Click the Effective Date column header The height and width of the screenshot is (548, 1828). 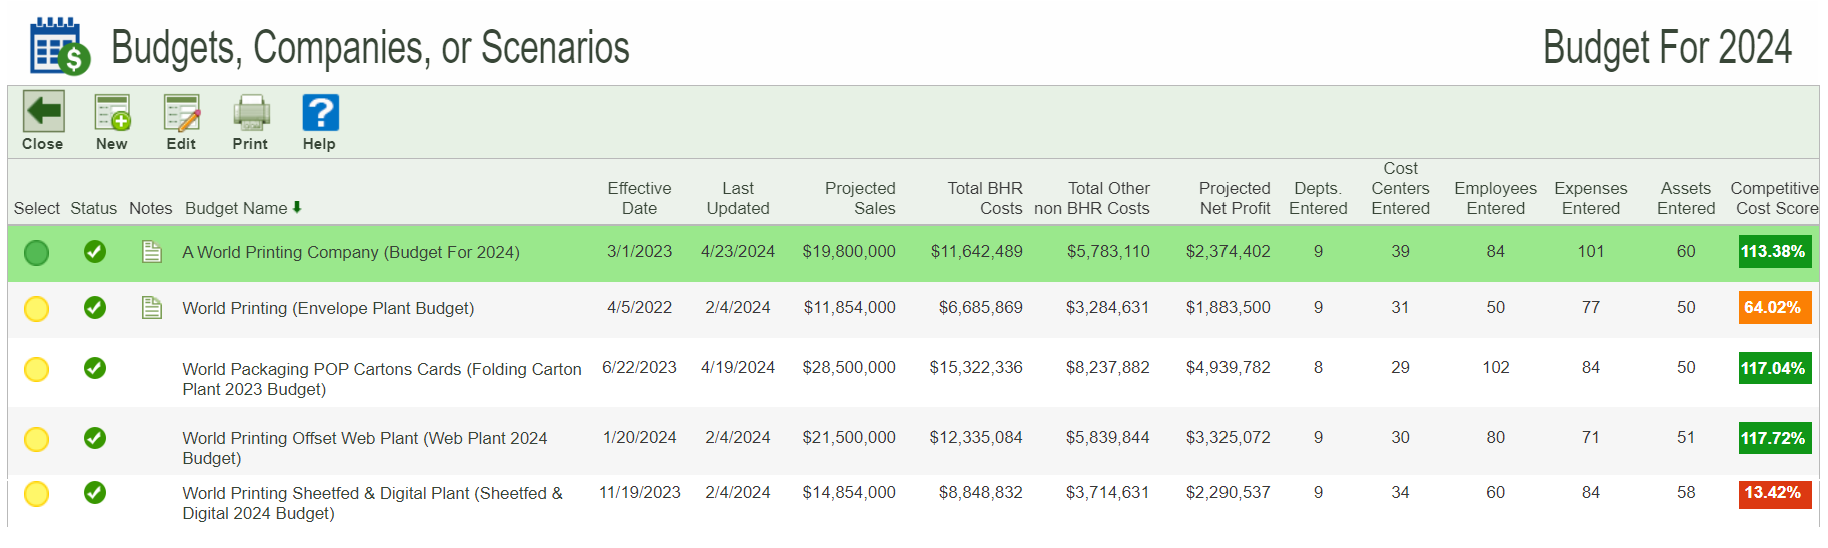point(639,198)
